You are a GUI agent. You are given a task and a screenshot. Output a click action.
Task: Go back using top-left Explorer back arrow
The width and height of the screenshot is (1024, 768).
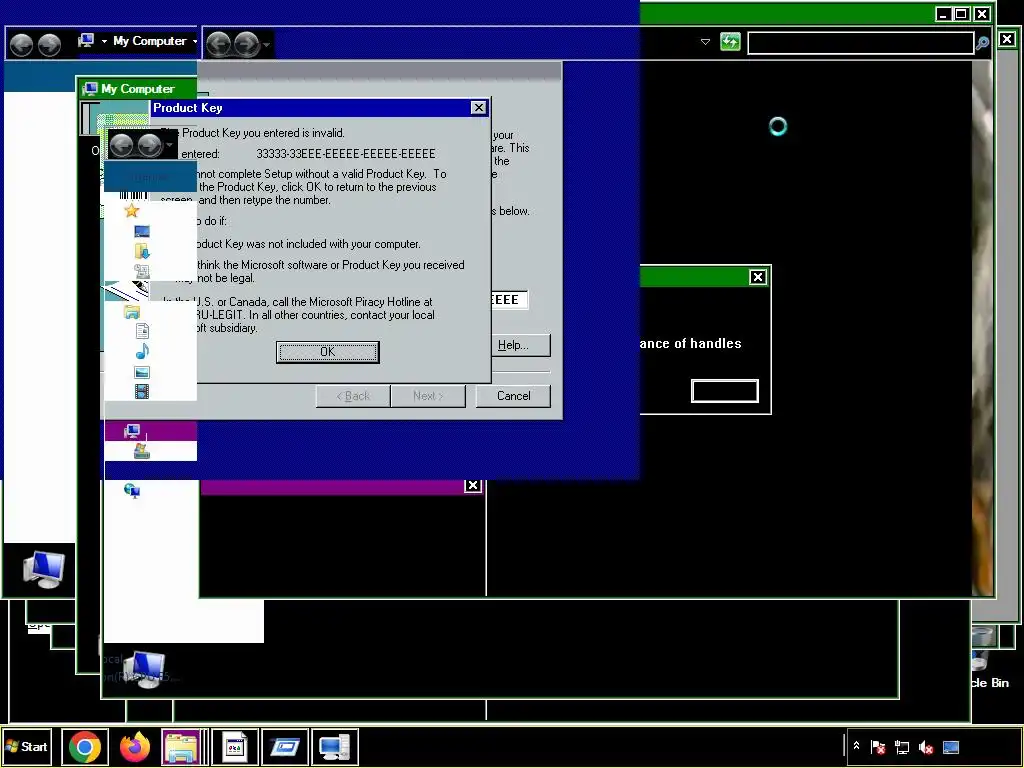[x=22, y=44]
